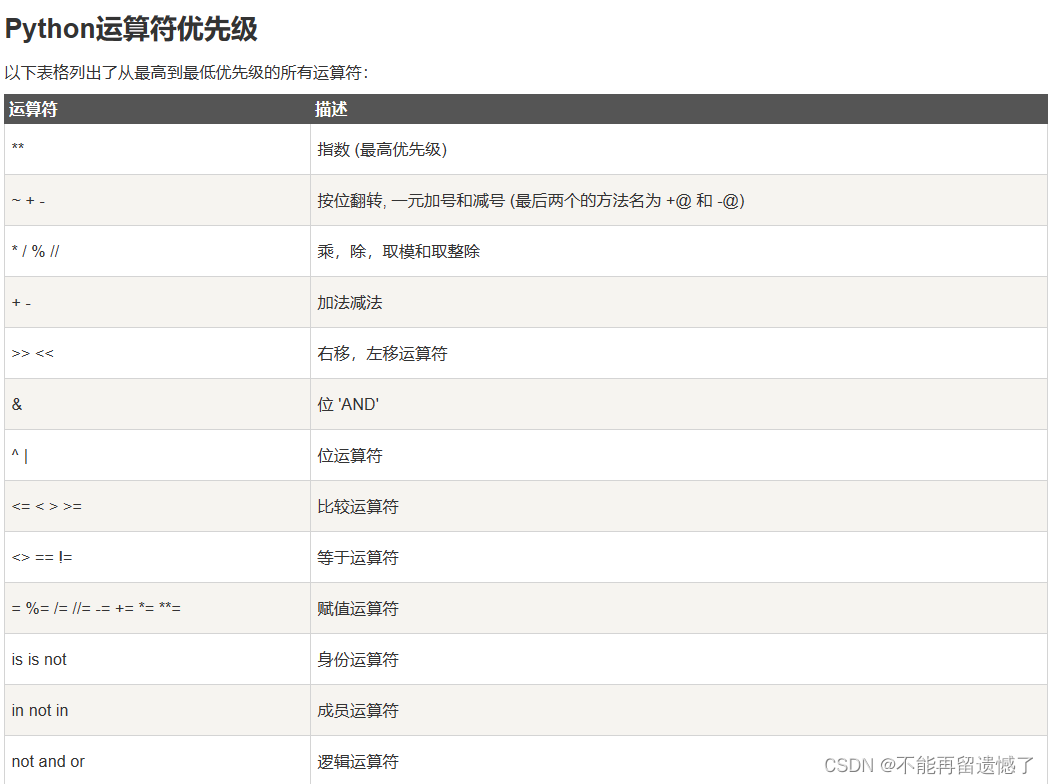
Task: Select the "is is not" operator cell
Action: tap(157, 659)
